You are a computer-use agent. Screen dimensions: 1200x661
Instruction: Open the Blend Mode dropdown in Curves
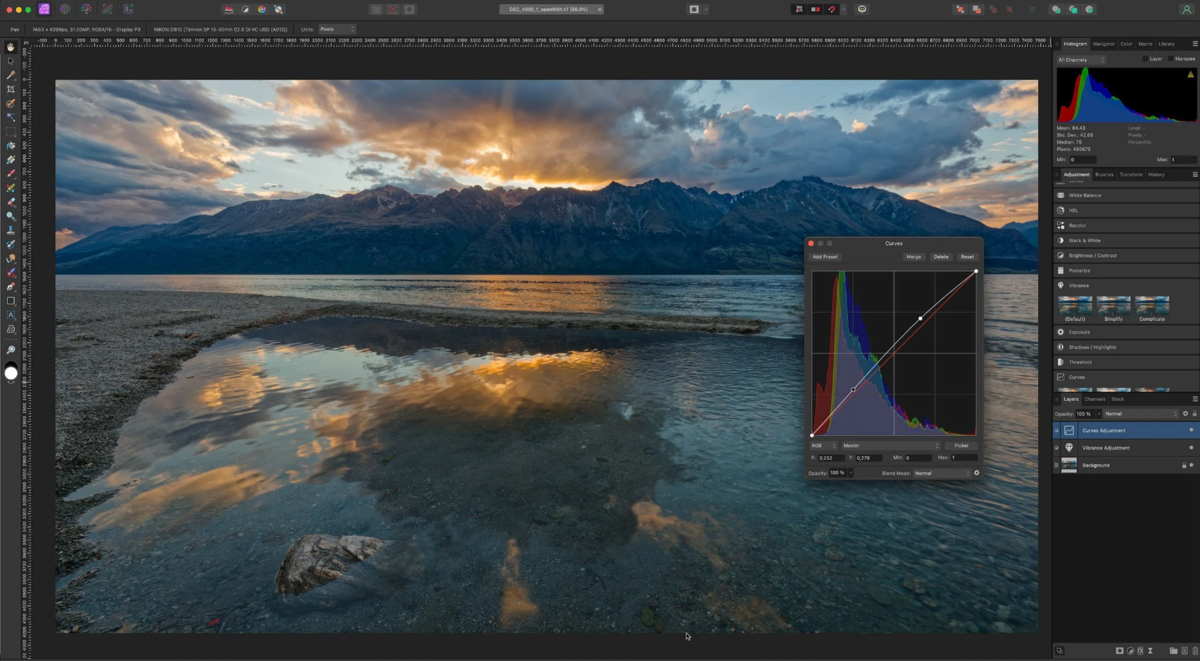(x=941, y=473)
